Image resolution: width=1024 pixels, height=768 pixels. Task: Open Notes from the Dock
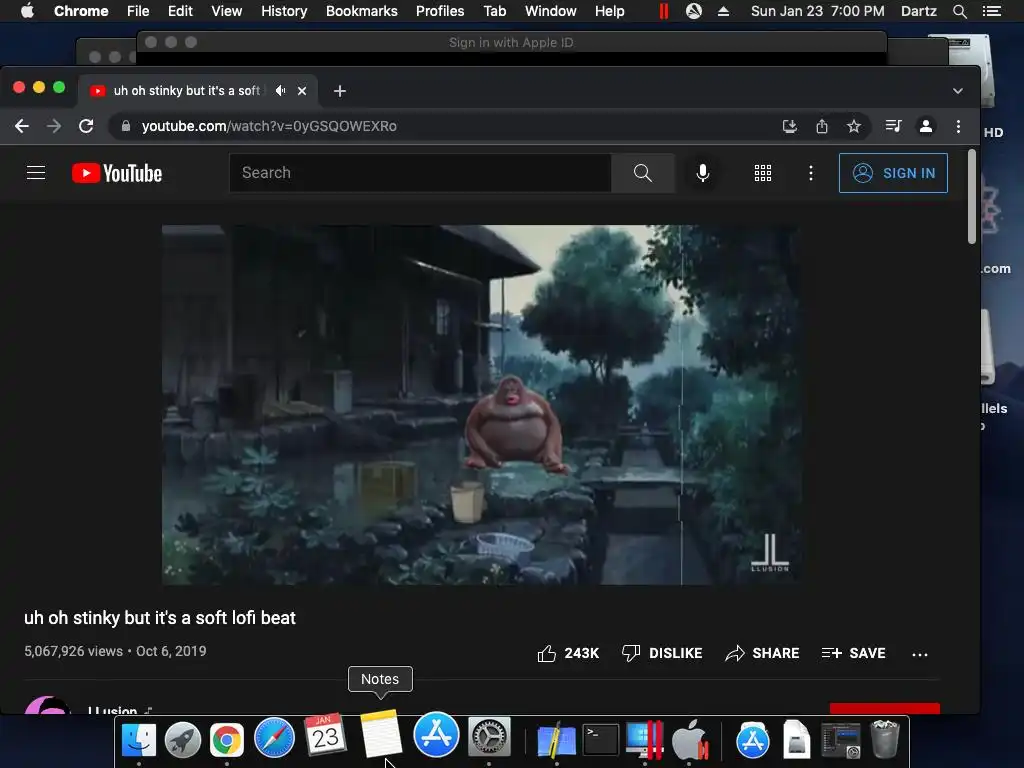tap(381, 733)
